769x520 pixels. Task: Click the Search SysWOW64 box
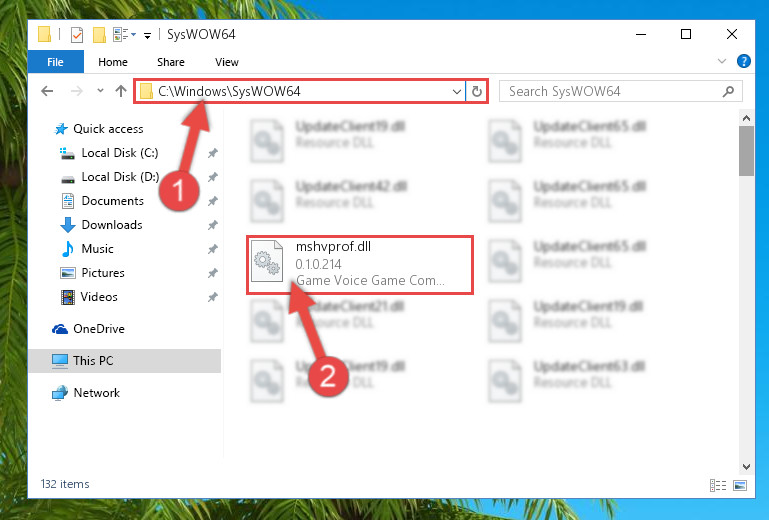pos(620,91)
